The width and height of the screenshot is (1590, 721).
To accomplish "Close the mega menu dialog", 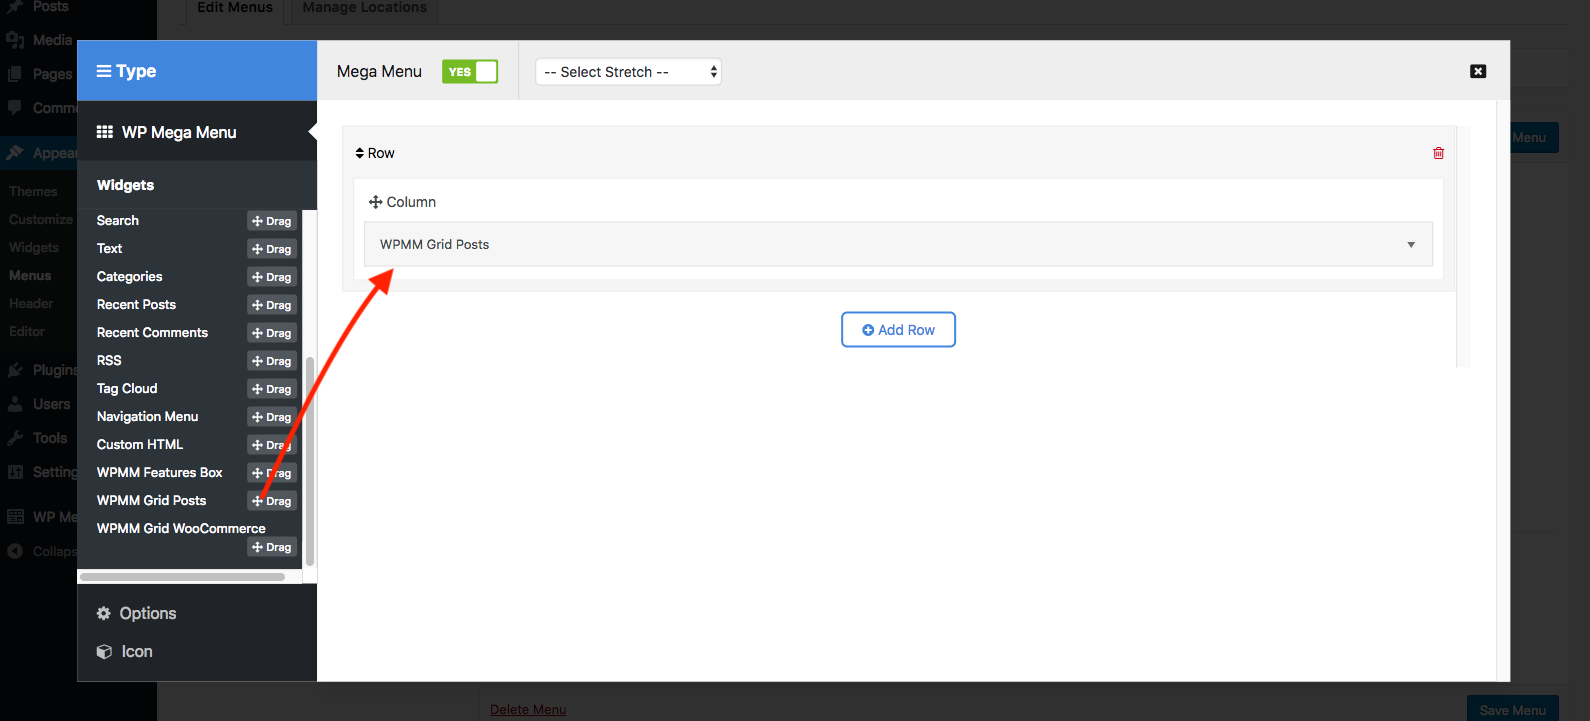I will (1478, 71).
